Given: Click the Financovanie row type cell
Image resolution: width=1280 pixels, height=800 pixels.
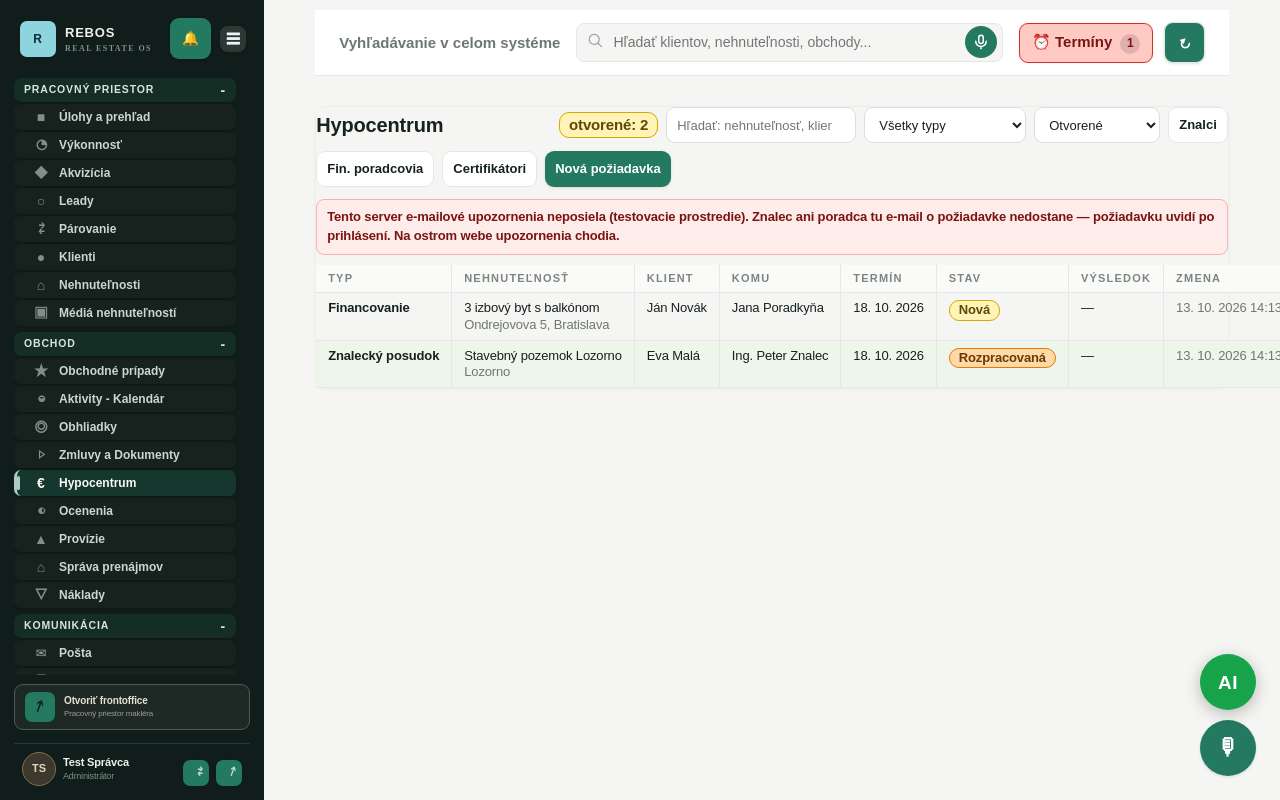Looking at the screenshot, I should (384, 316).
